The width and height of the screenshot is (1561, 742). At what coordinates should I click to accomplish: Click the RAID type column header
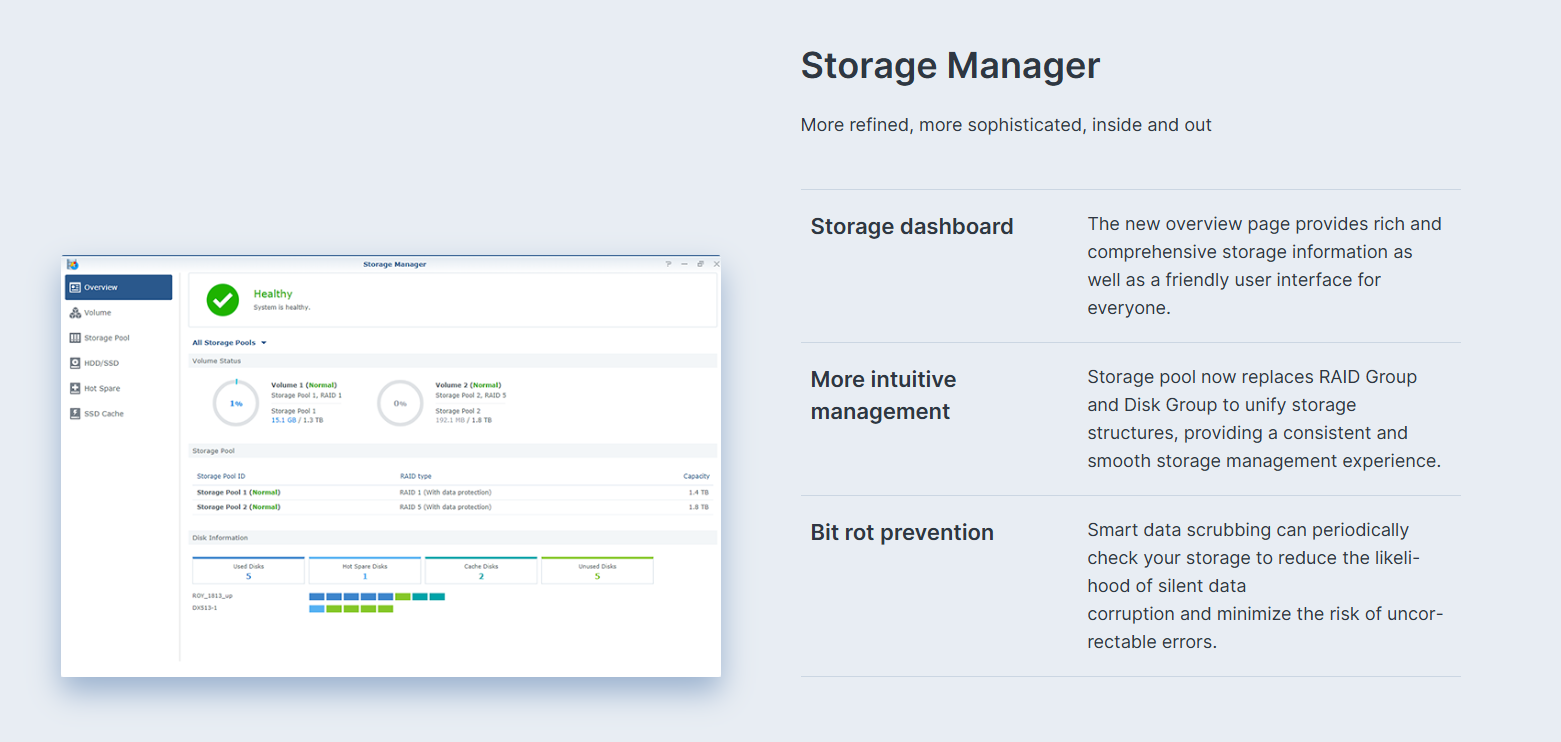point(416,476)
